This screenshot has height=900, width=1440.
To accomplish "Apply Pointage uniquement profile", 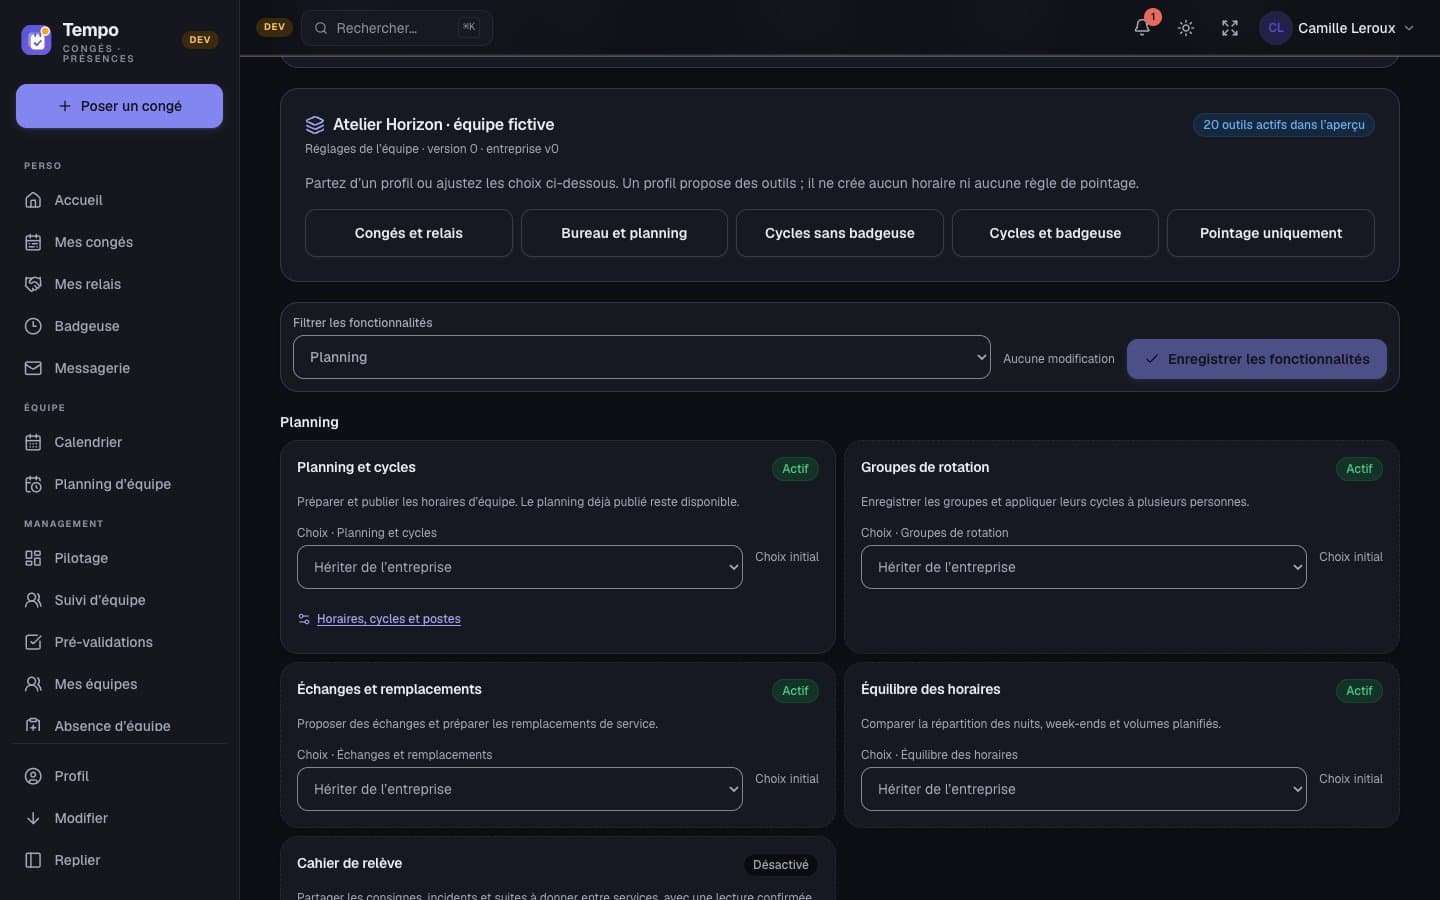I will click(x=1271, y=233).
